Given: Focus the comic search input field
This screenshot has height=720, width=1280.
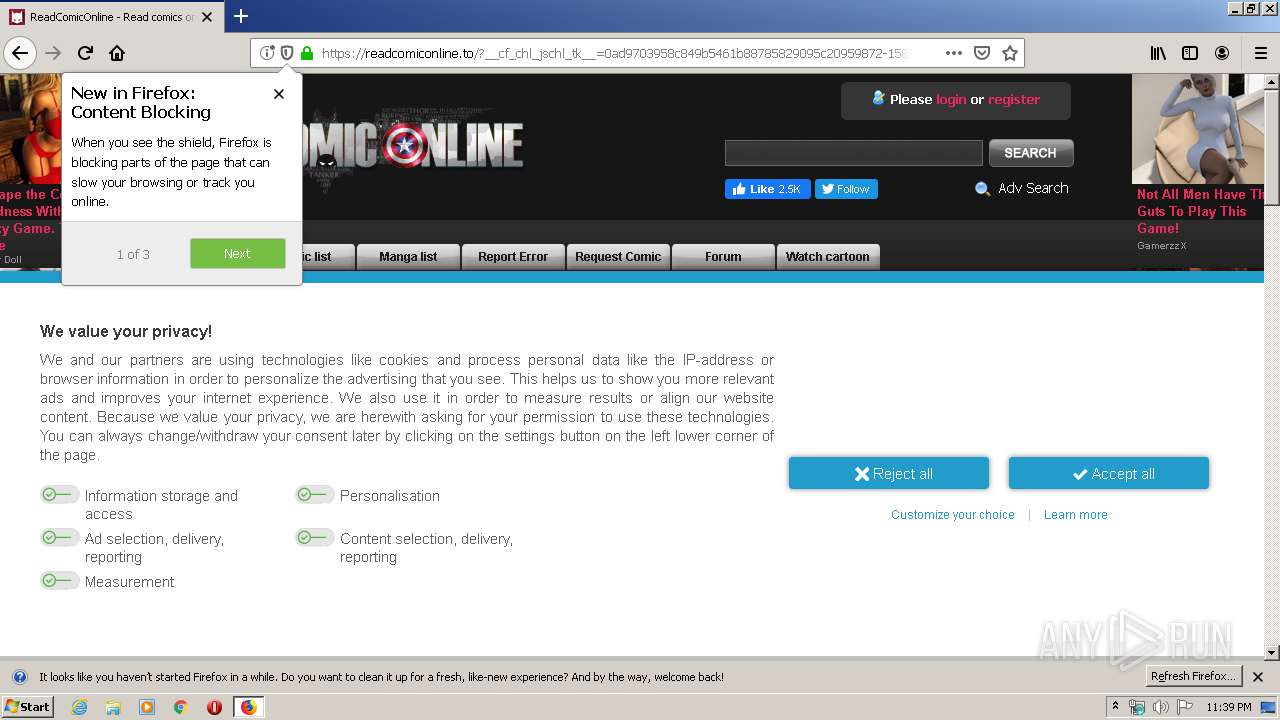Looking at the screenshot, I should tap(854, 153).
